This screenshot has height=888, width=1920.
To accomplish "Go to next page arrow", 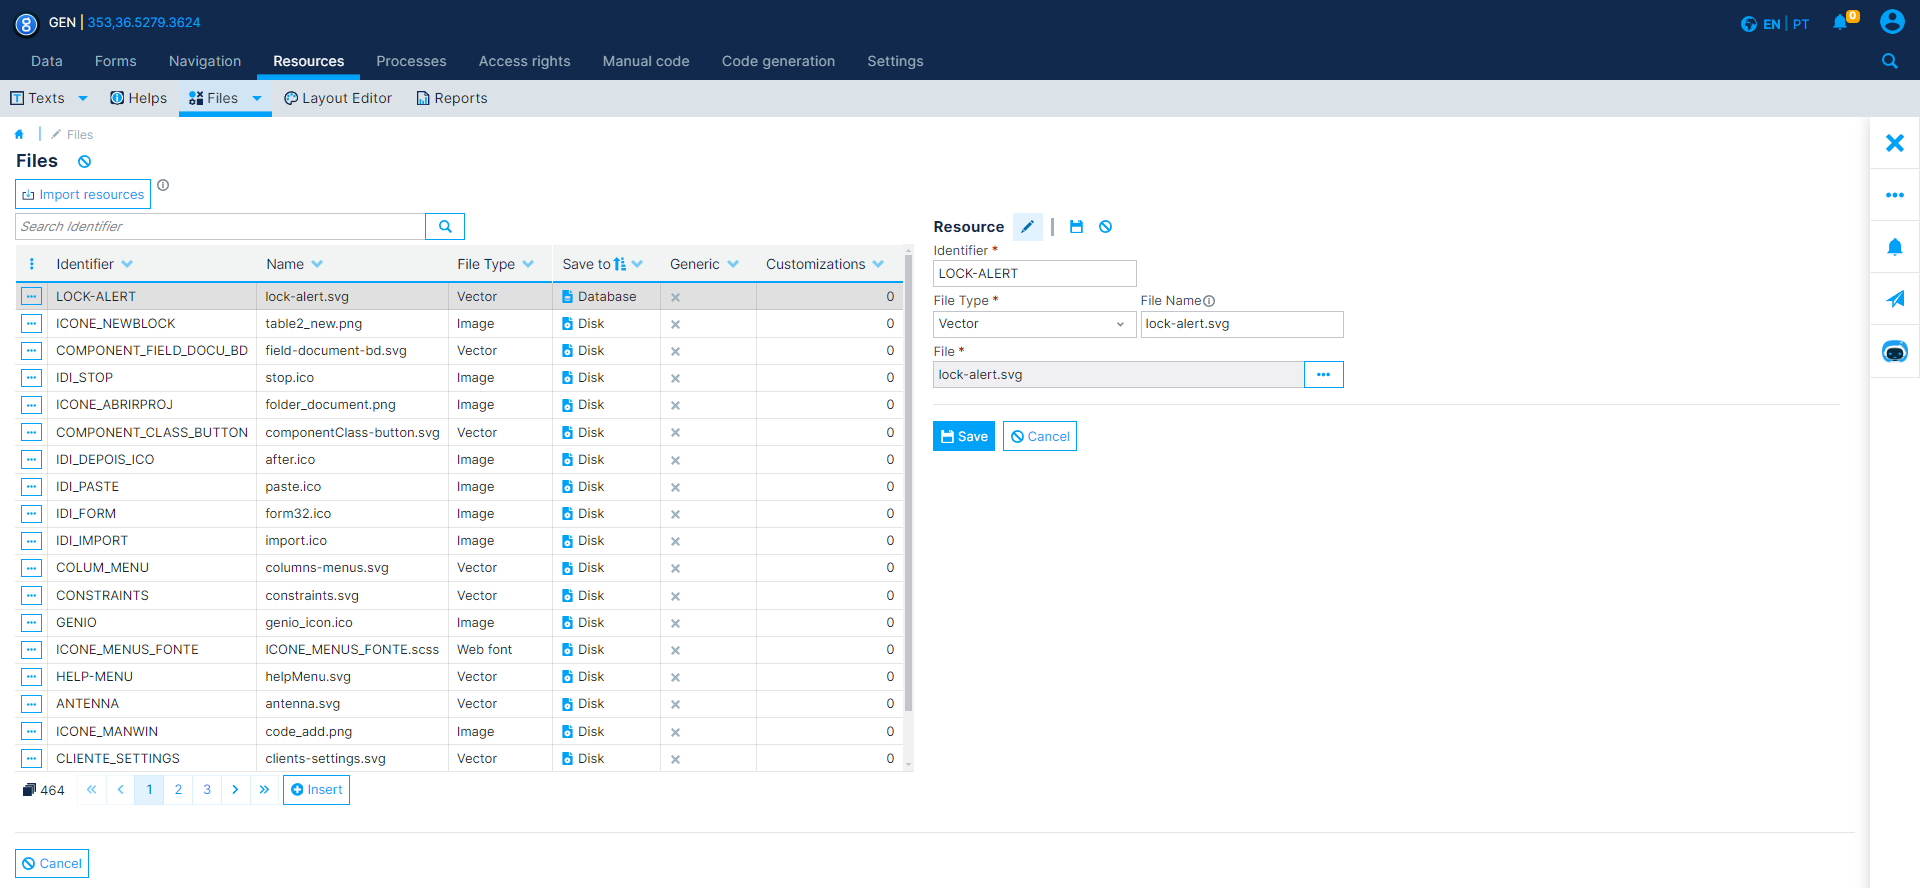I will (235, 790).
